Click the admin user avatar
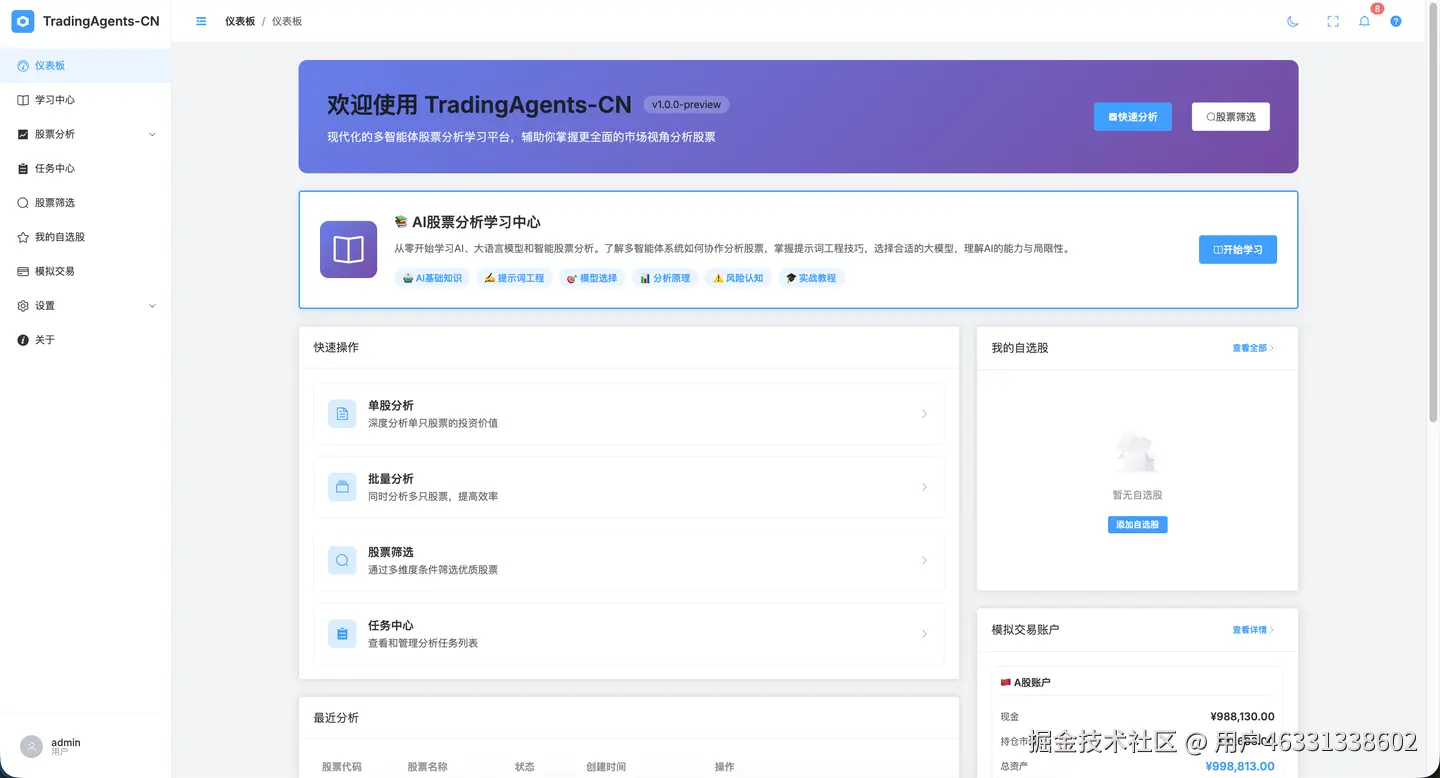 tap(32, 746)
